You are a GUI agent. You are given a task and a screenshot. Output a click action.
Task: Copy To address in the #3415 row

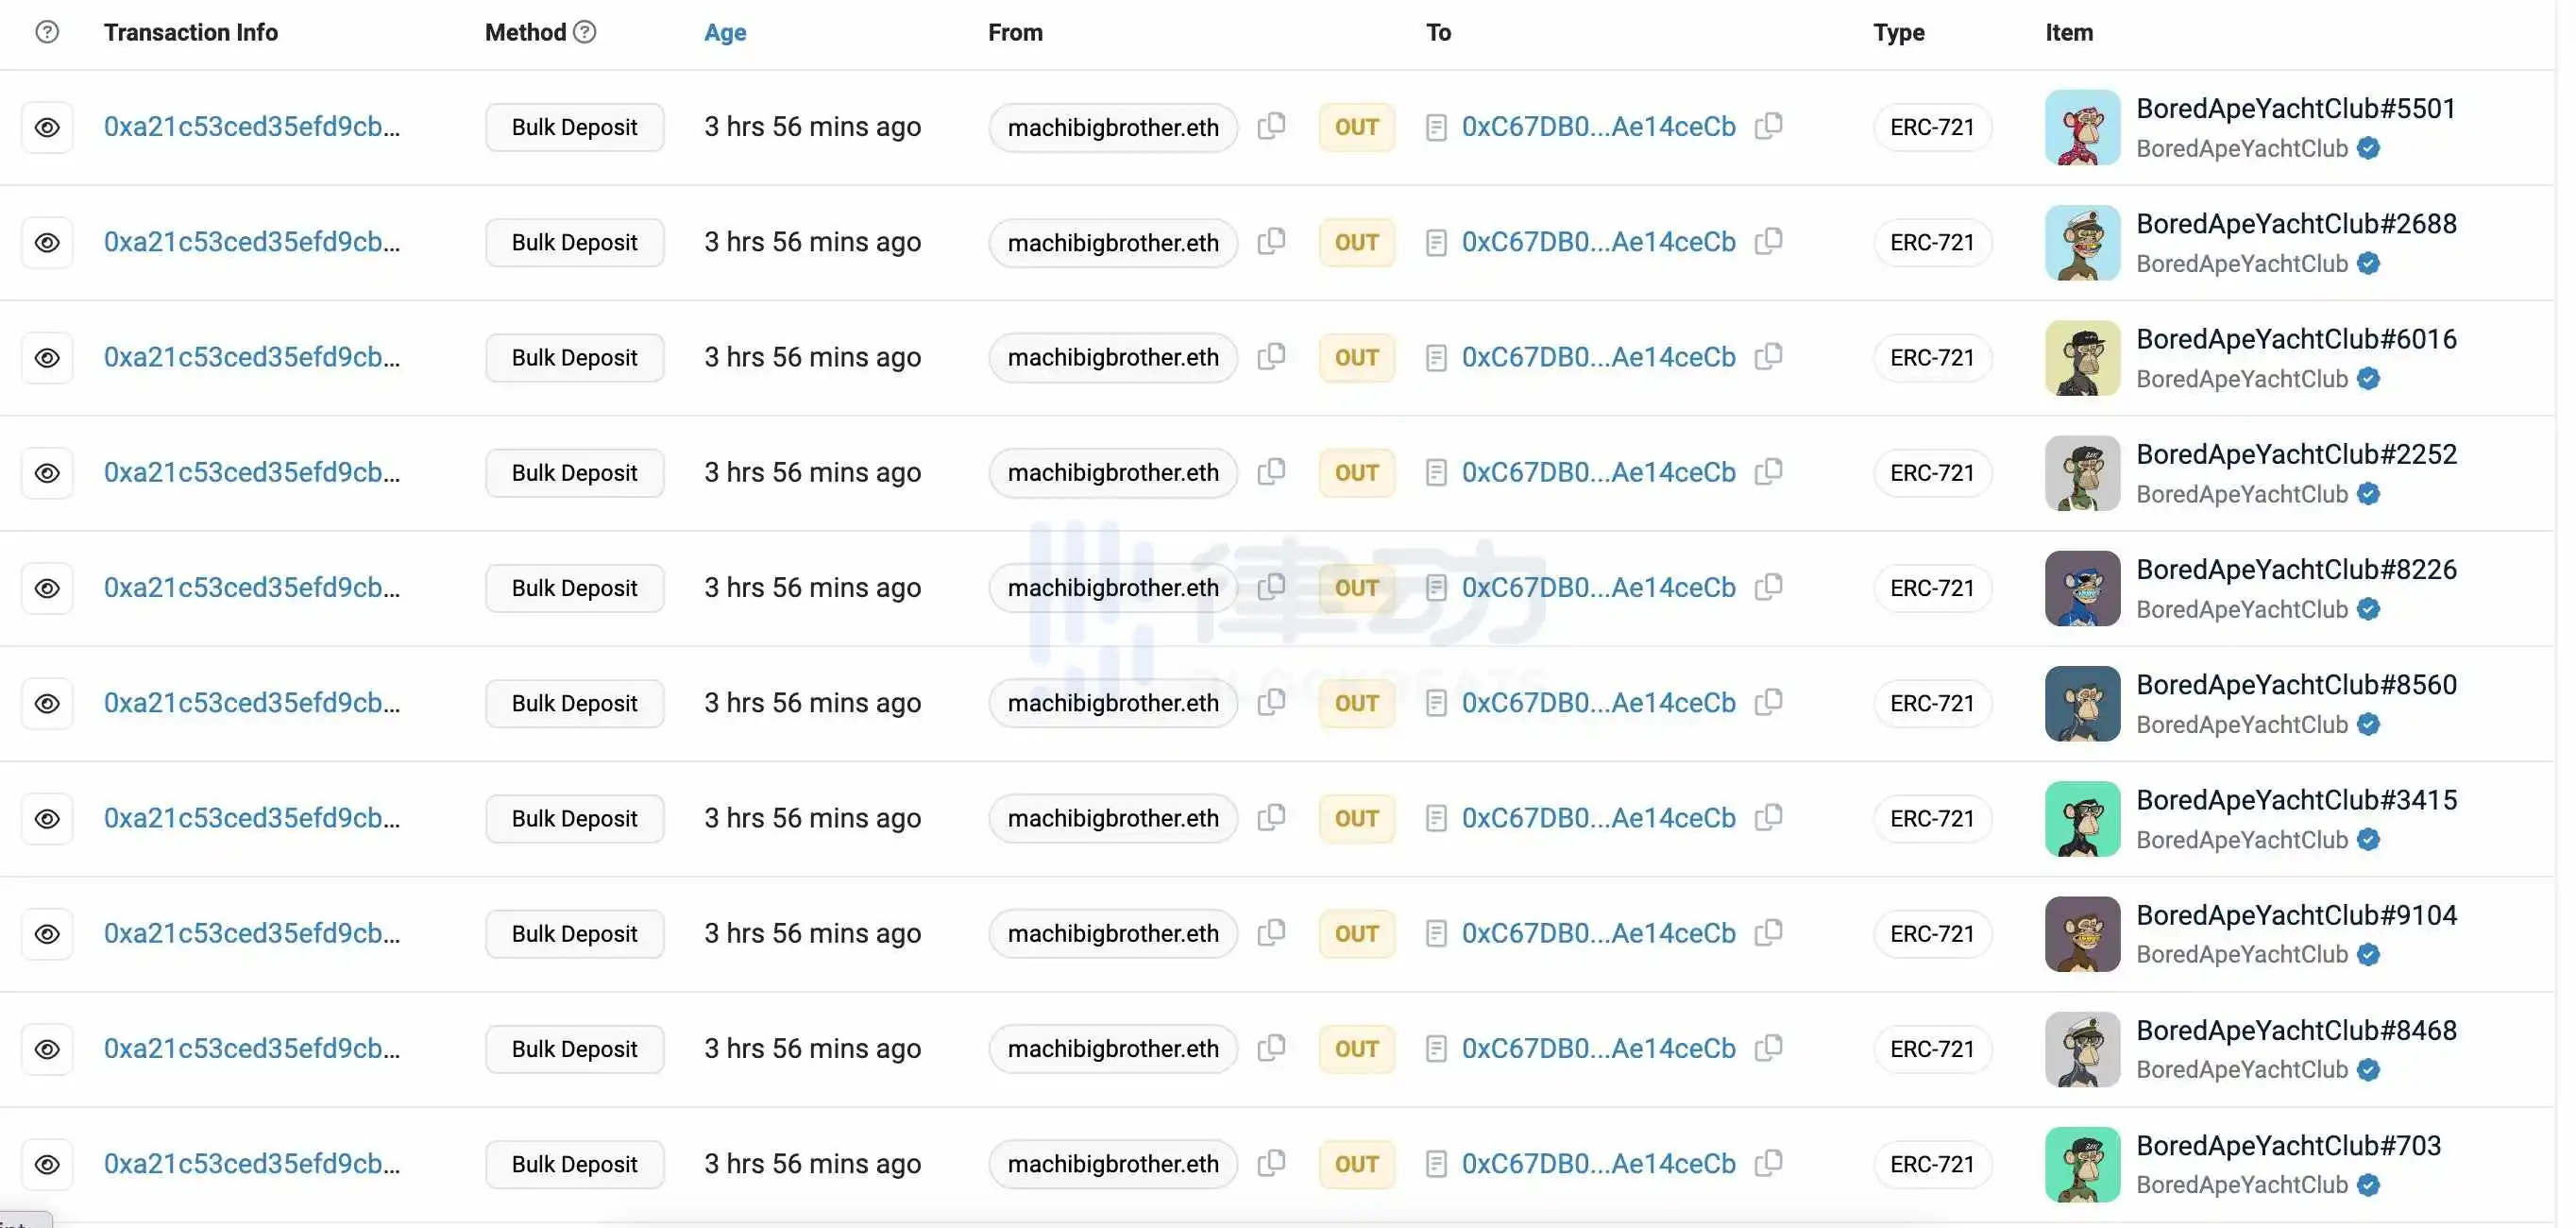pyautogui.click(x=1769, y=817)
